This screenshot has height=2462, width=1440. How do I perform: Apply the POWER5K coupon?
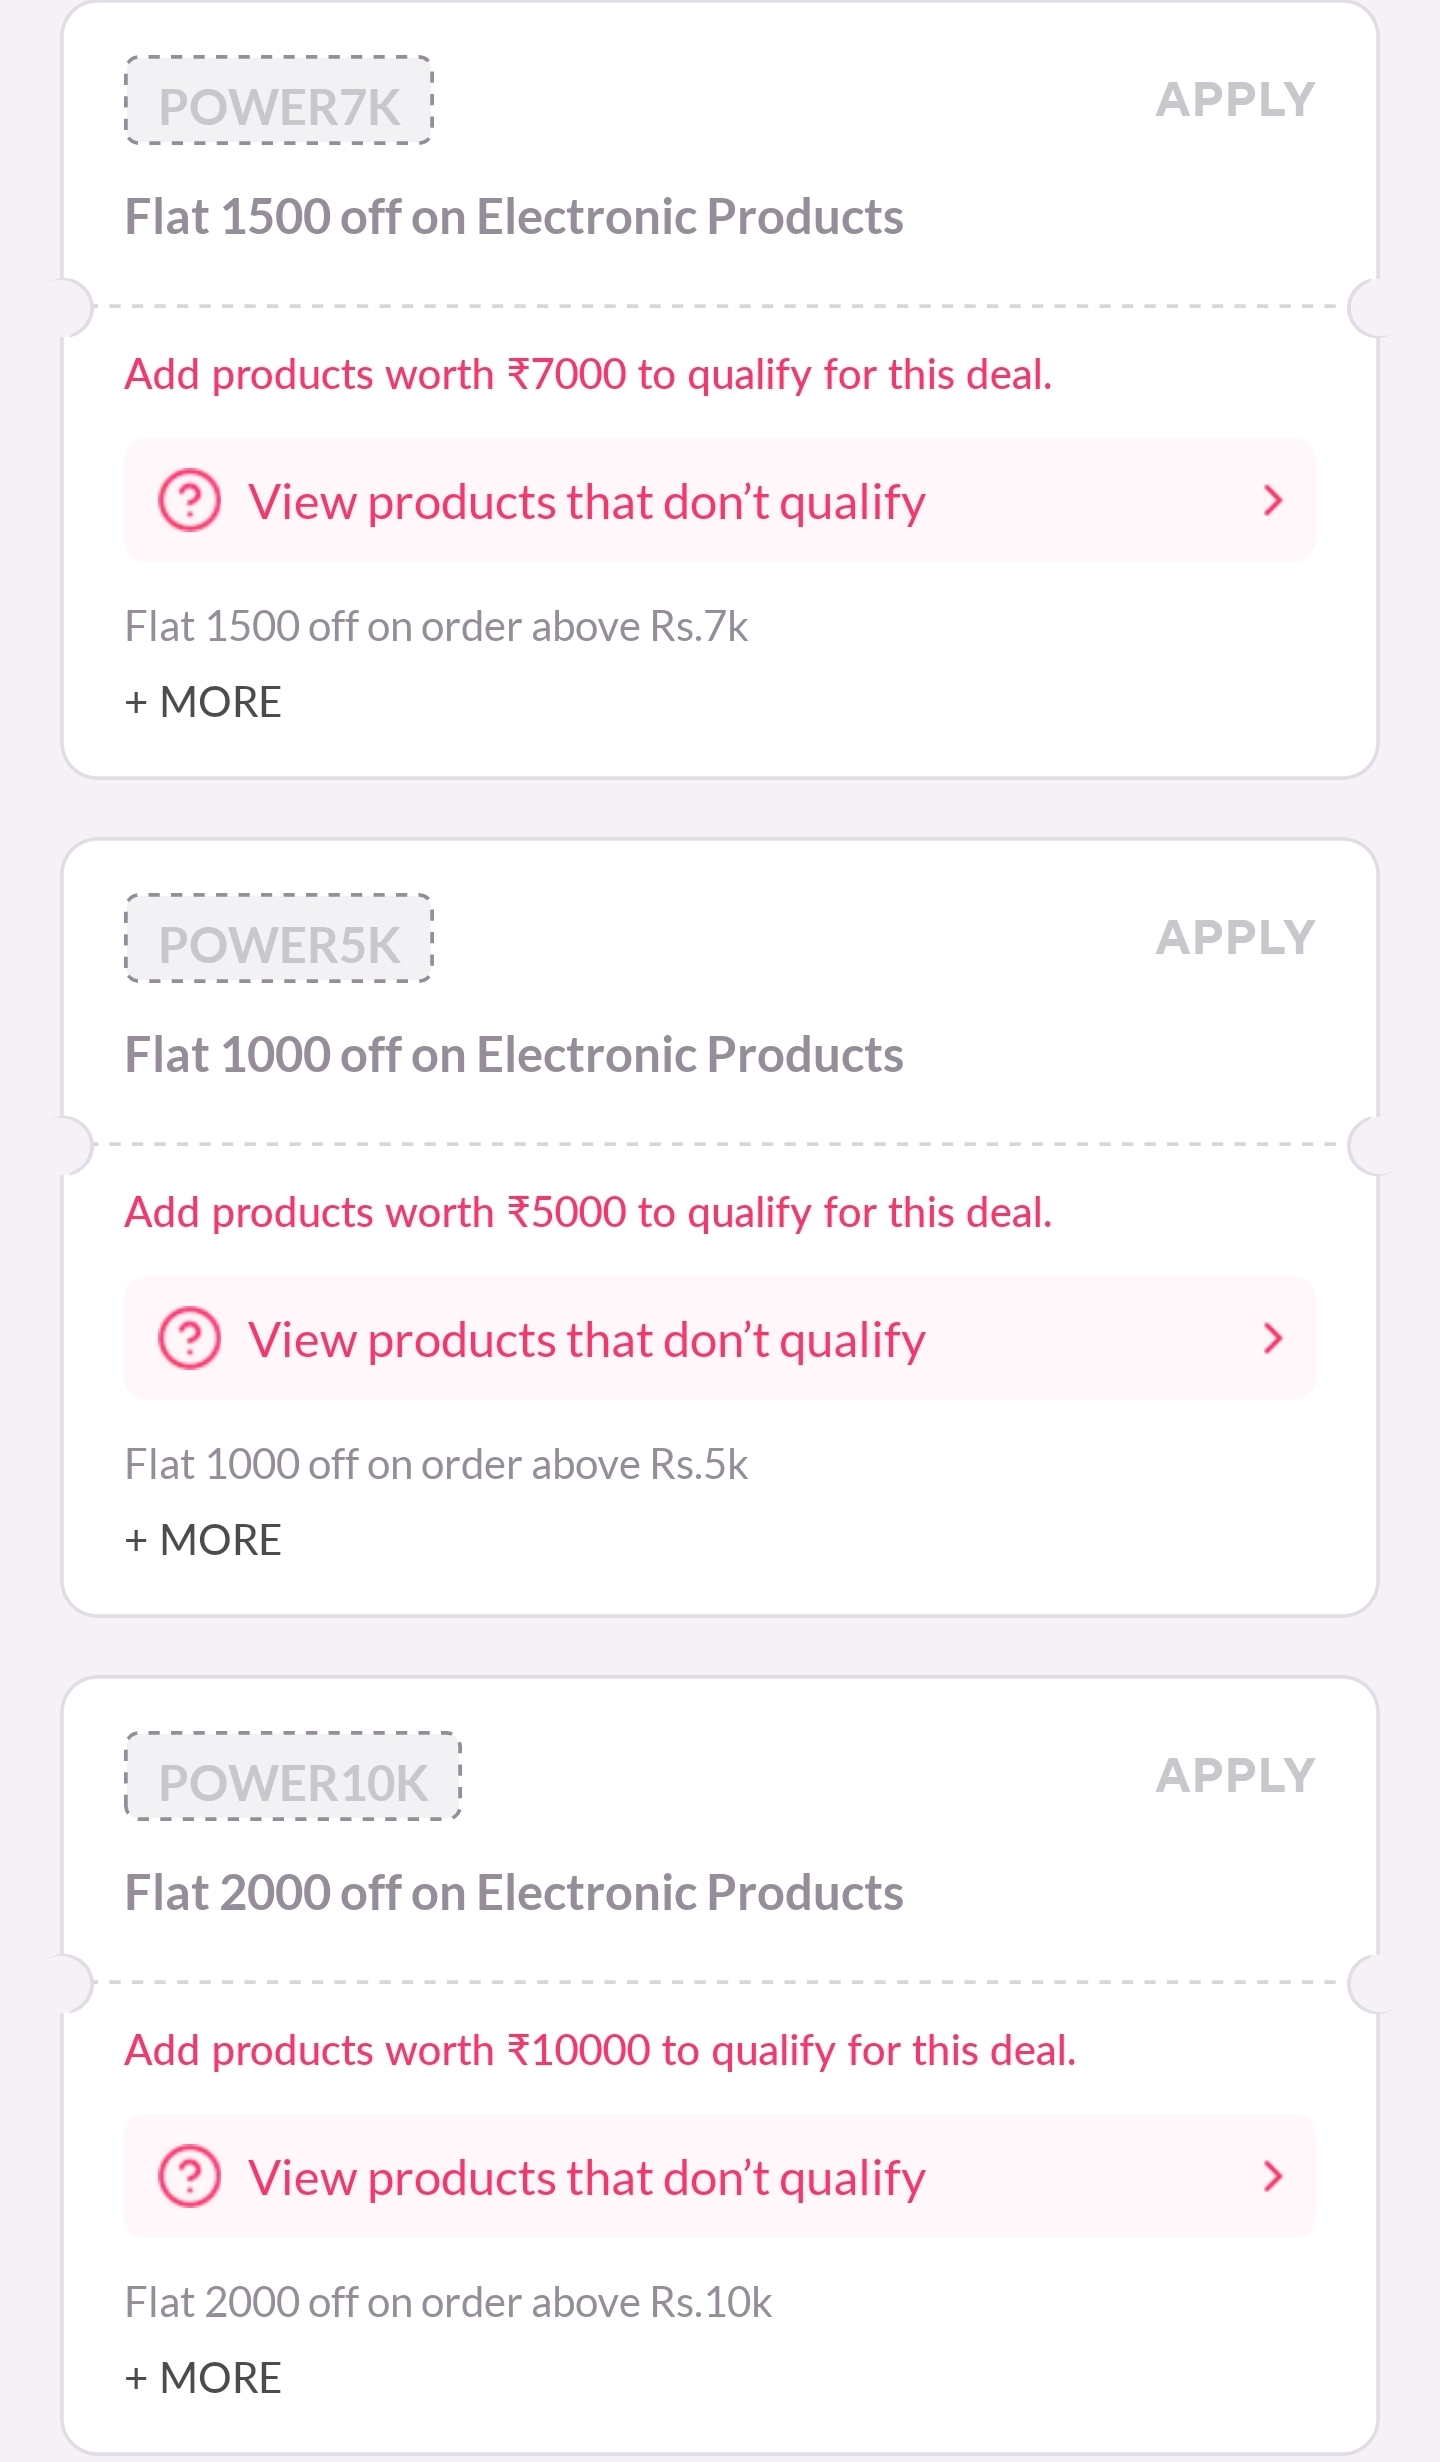[x=1235, y=938]
